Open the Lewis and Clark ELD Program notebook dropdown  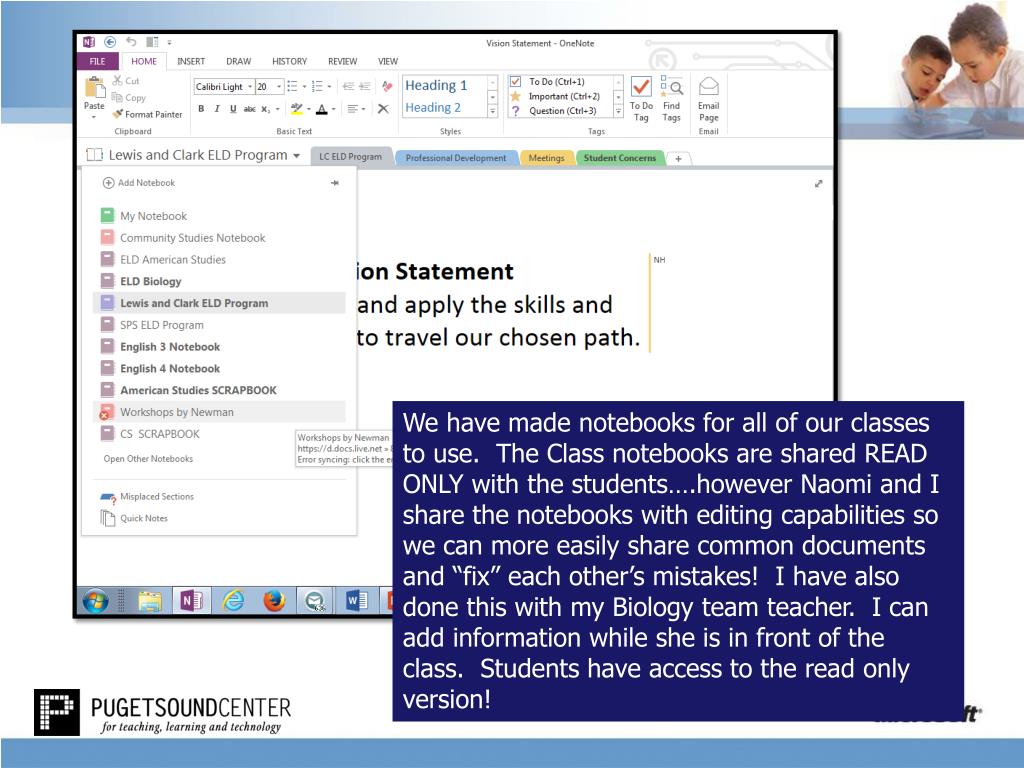(x=296, y=155)
